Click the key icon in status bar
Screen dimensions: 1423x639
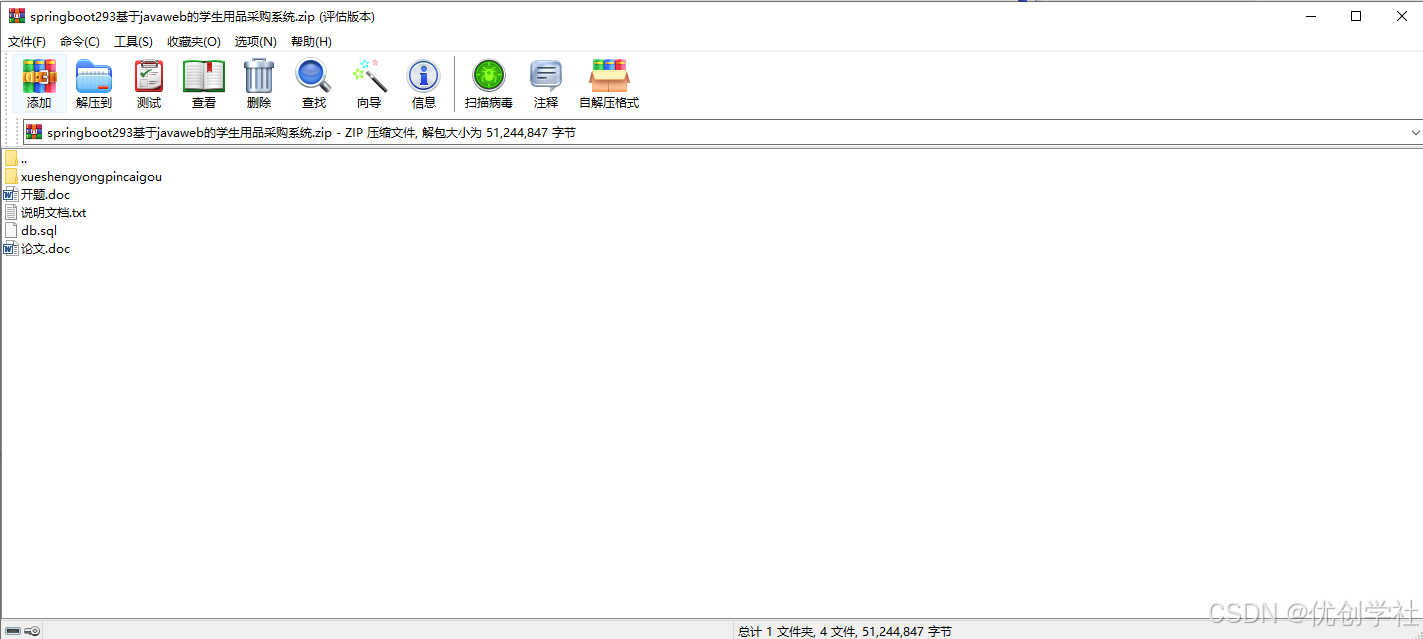point(32,631)
